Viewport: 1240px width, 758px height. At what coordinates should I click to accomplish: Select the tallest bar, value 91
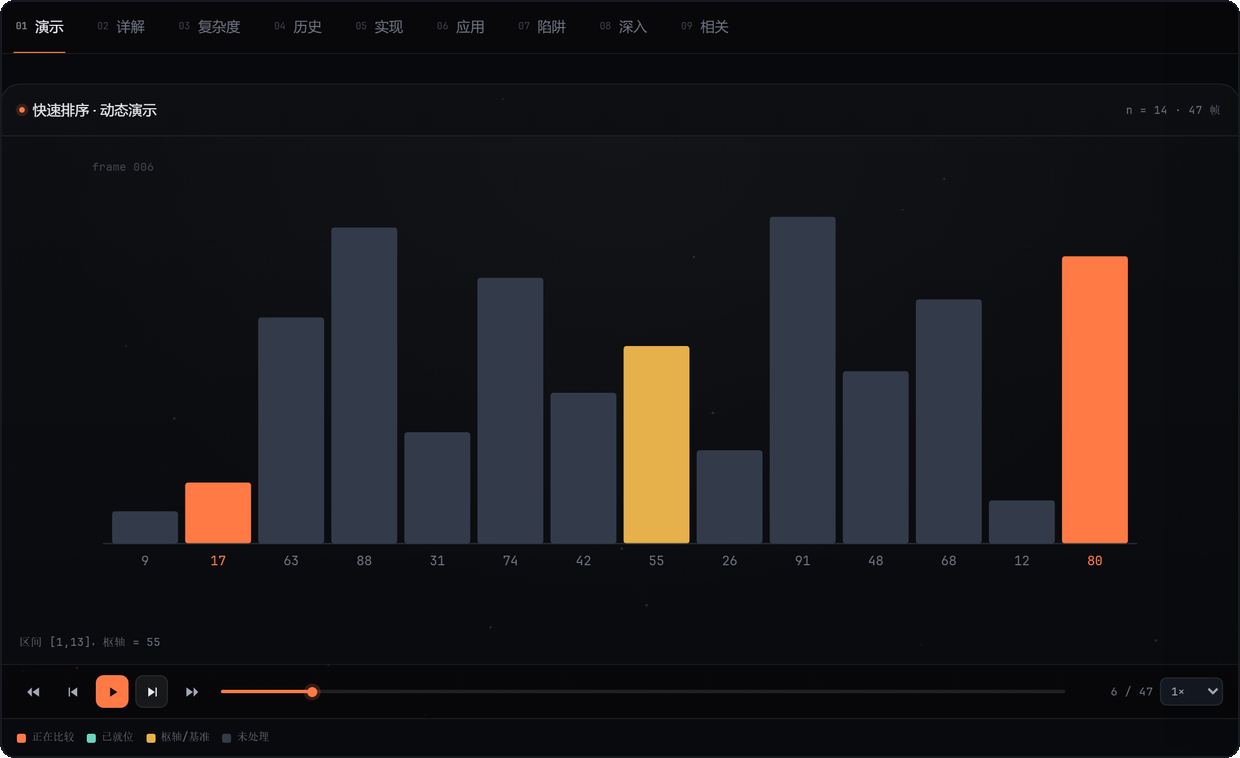coord(803,380)
